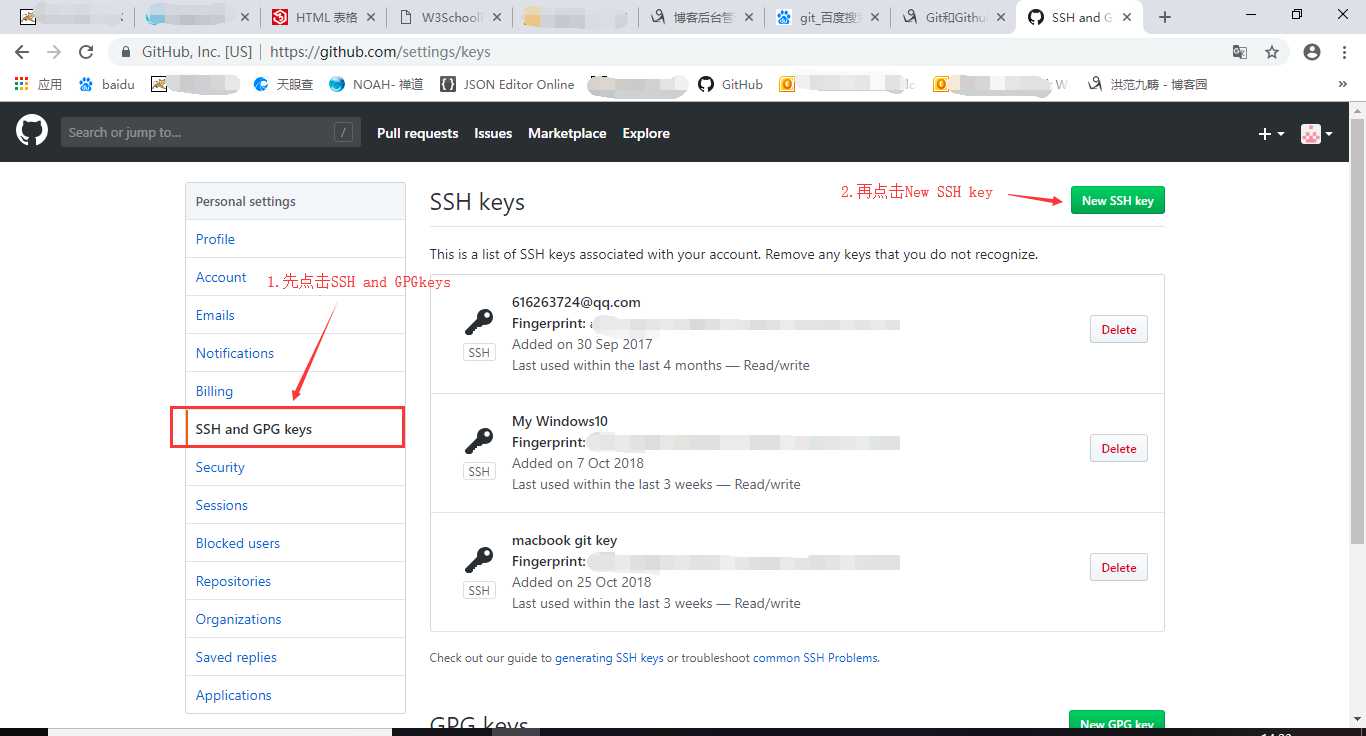
Task: Switch to Git和Github tab
Action: click(x=952, y=17)
